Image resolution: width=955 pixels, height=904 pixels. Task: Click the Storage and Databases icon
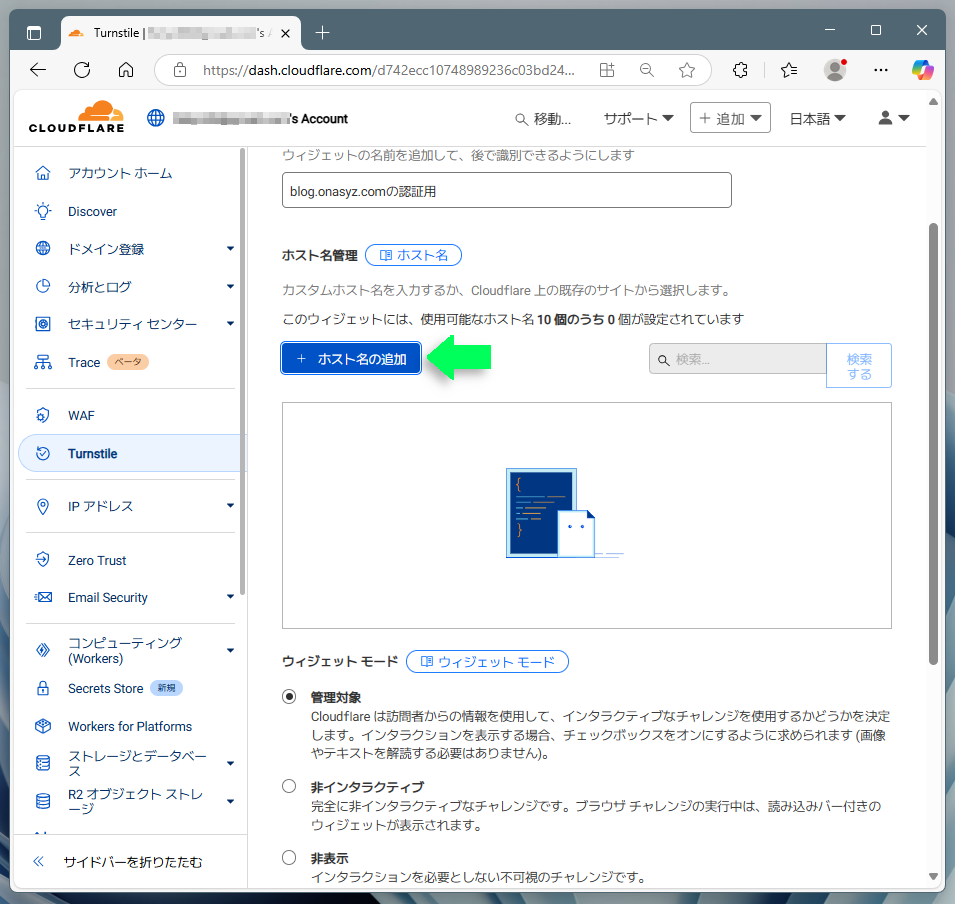click(x=43, y=763)
